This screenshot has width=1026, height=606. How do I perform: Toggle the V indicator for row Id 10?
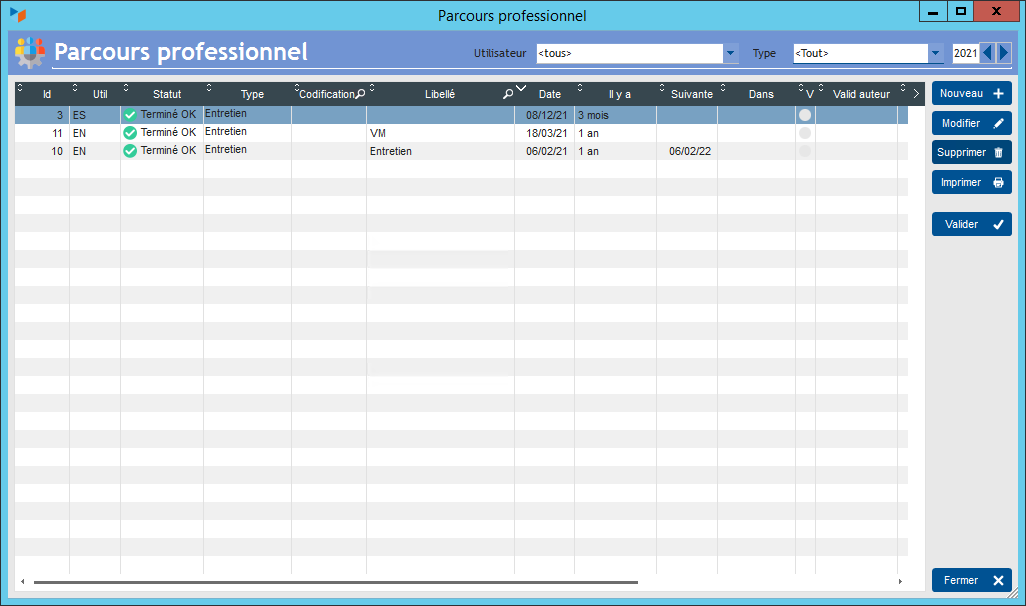(805, 151)
